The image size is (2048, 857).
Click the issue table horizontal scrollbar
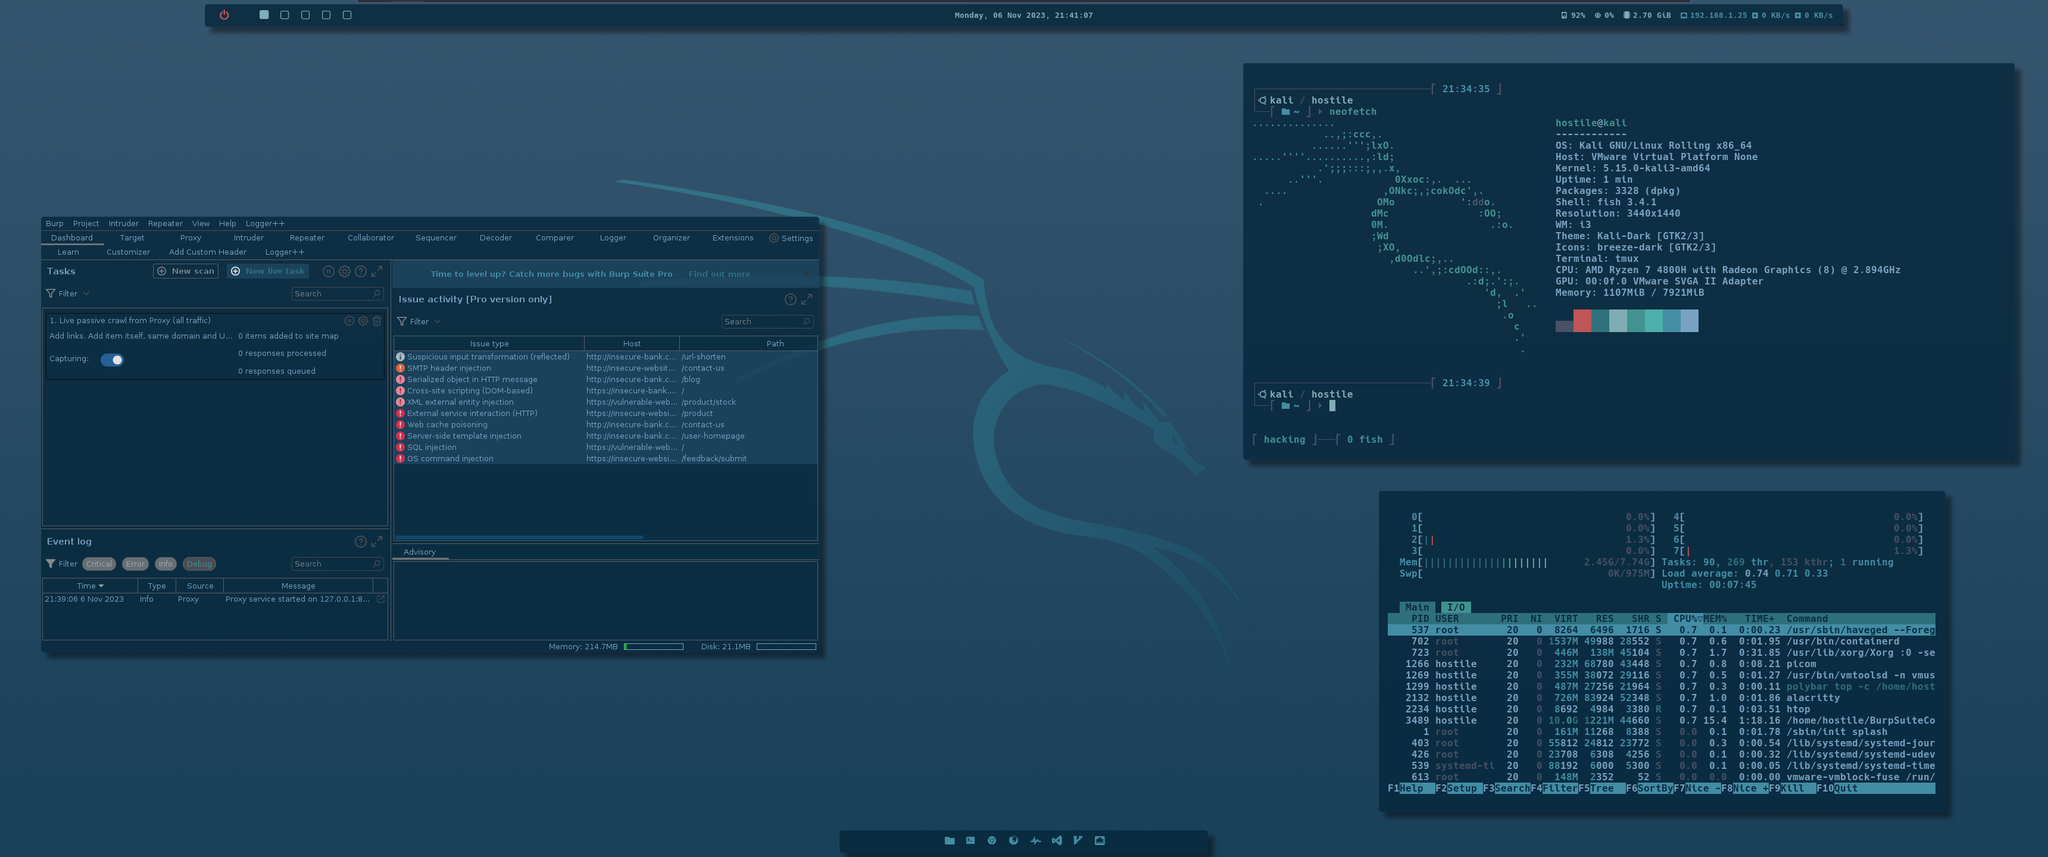pyautogui.click(x=520, y=537)
